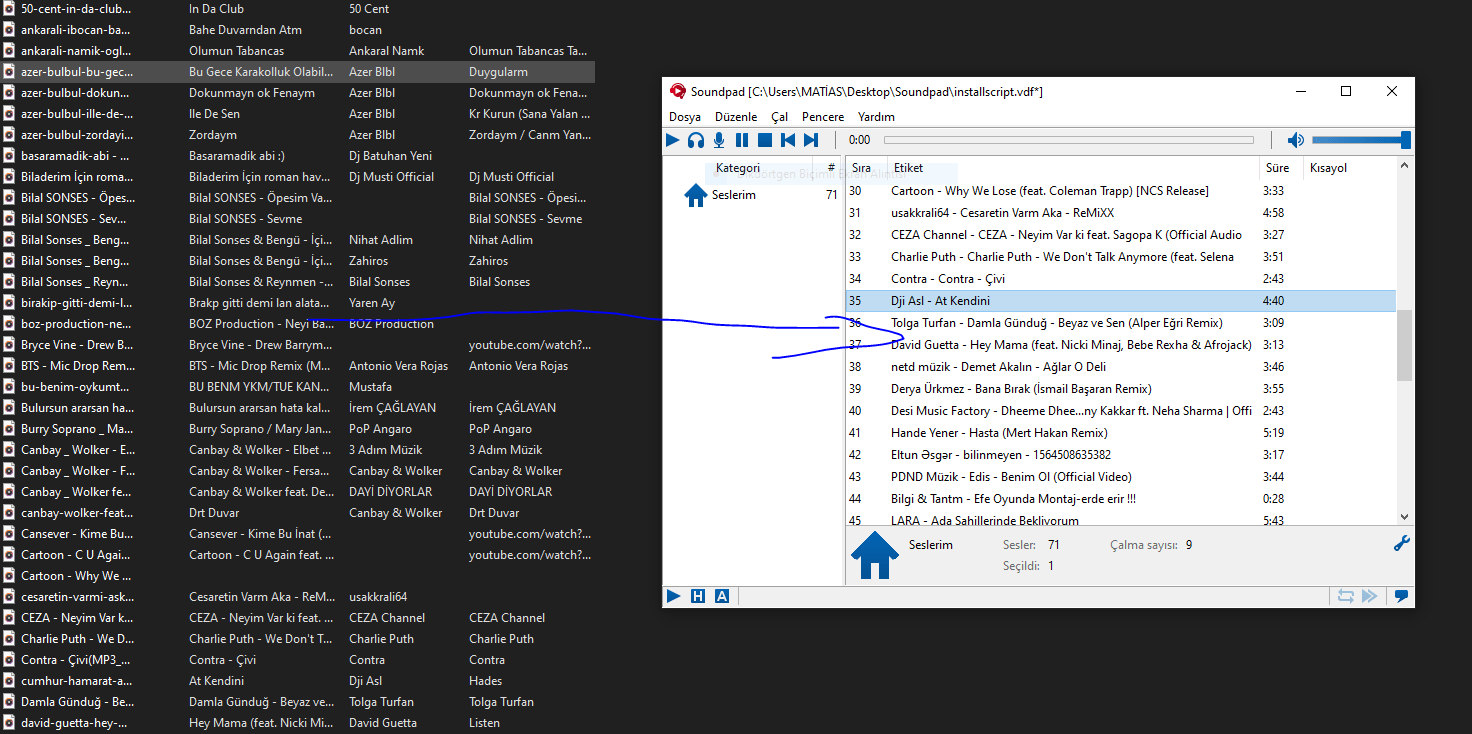Mute sound with the speaker icon
The height and width of the screenshot is (734, 1472).
pyautogui.click(x=1296, y=141)
